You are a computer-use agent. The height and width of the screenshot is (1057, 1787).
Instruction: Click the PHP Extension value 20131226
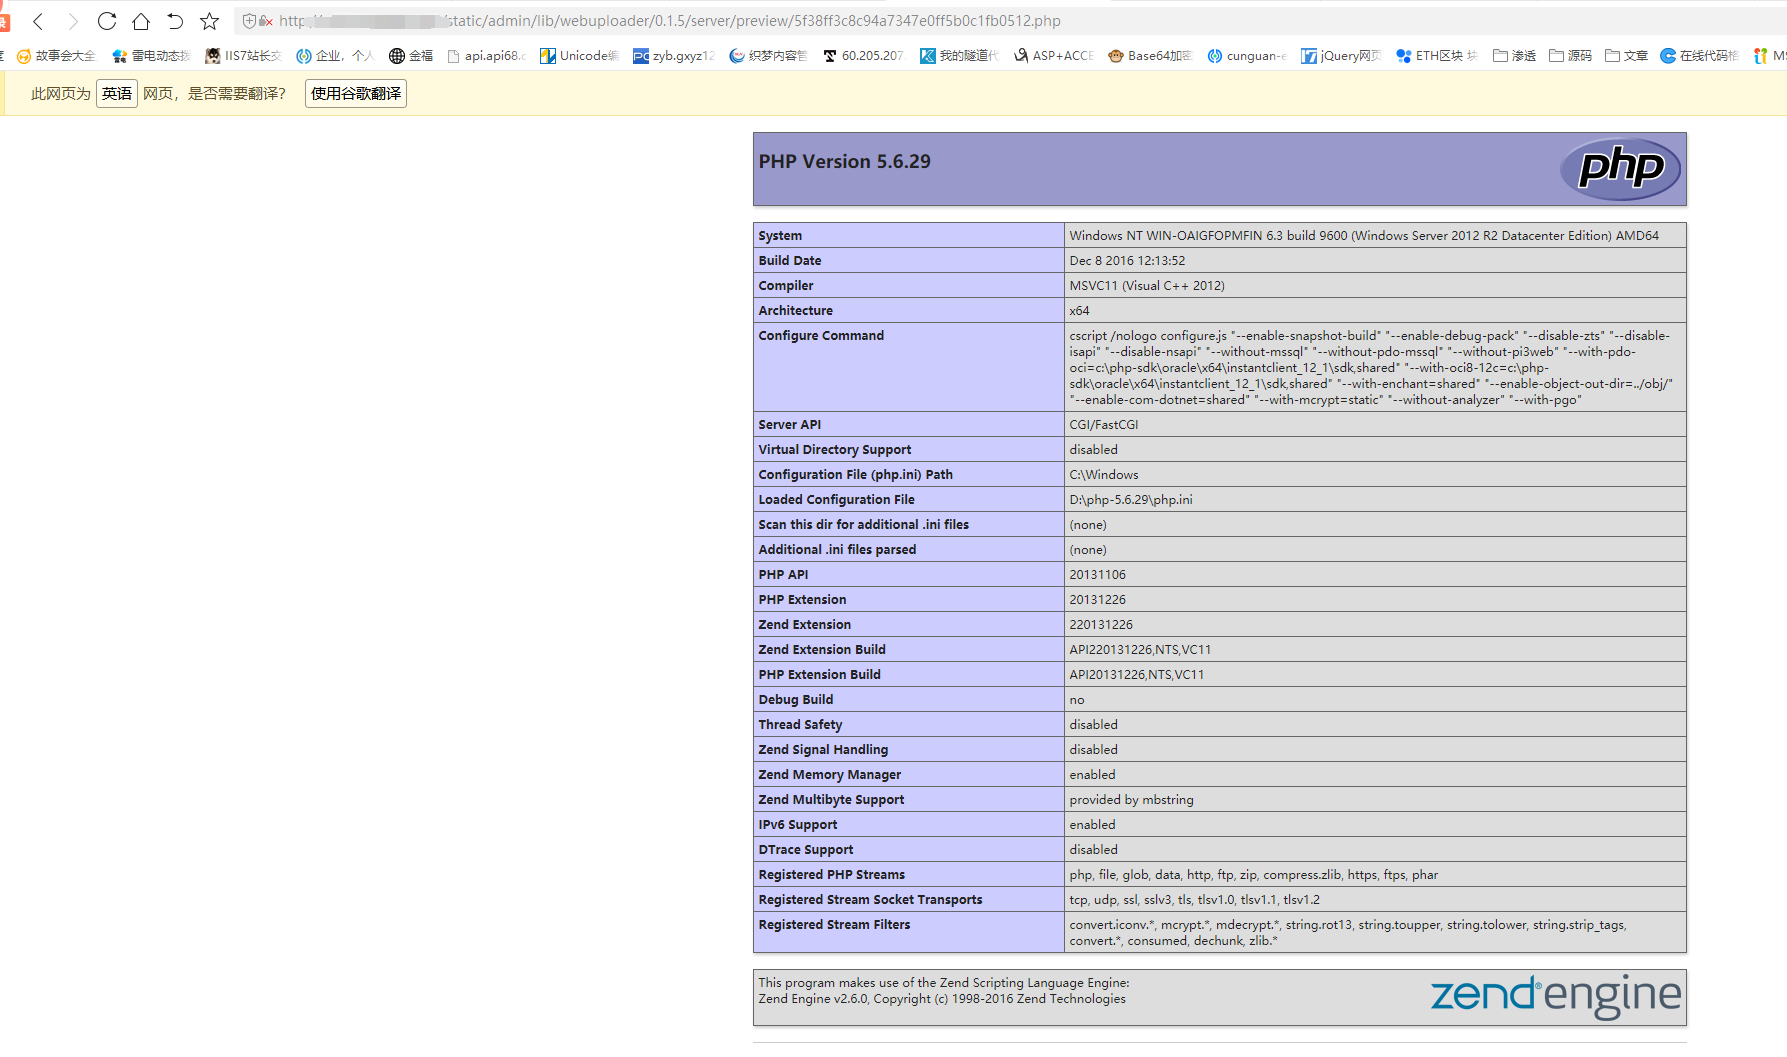click(1097, 600)
